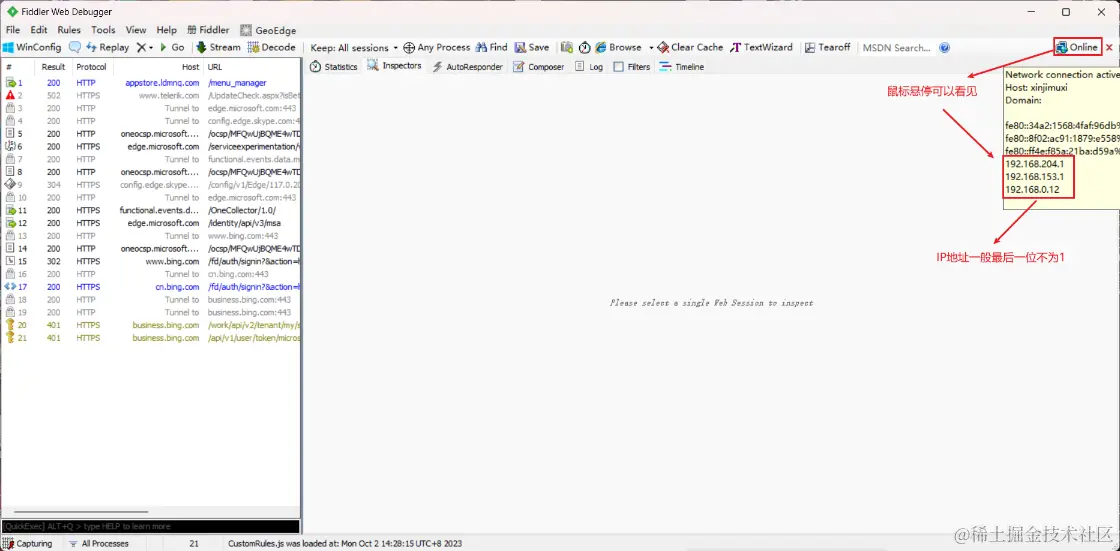Open the View menu

click(136, 30)
